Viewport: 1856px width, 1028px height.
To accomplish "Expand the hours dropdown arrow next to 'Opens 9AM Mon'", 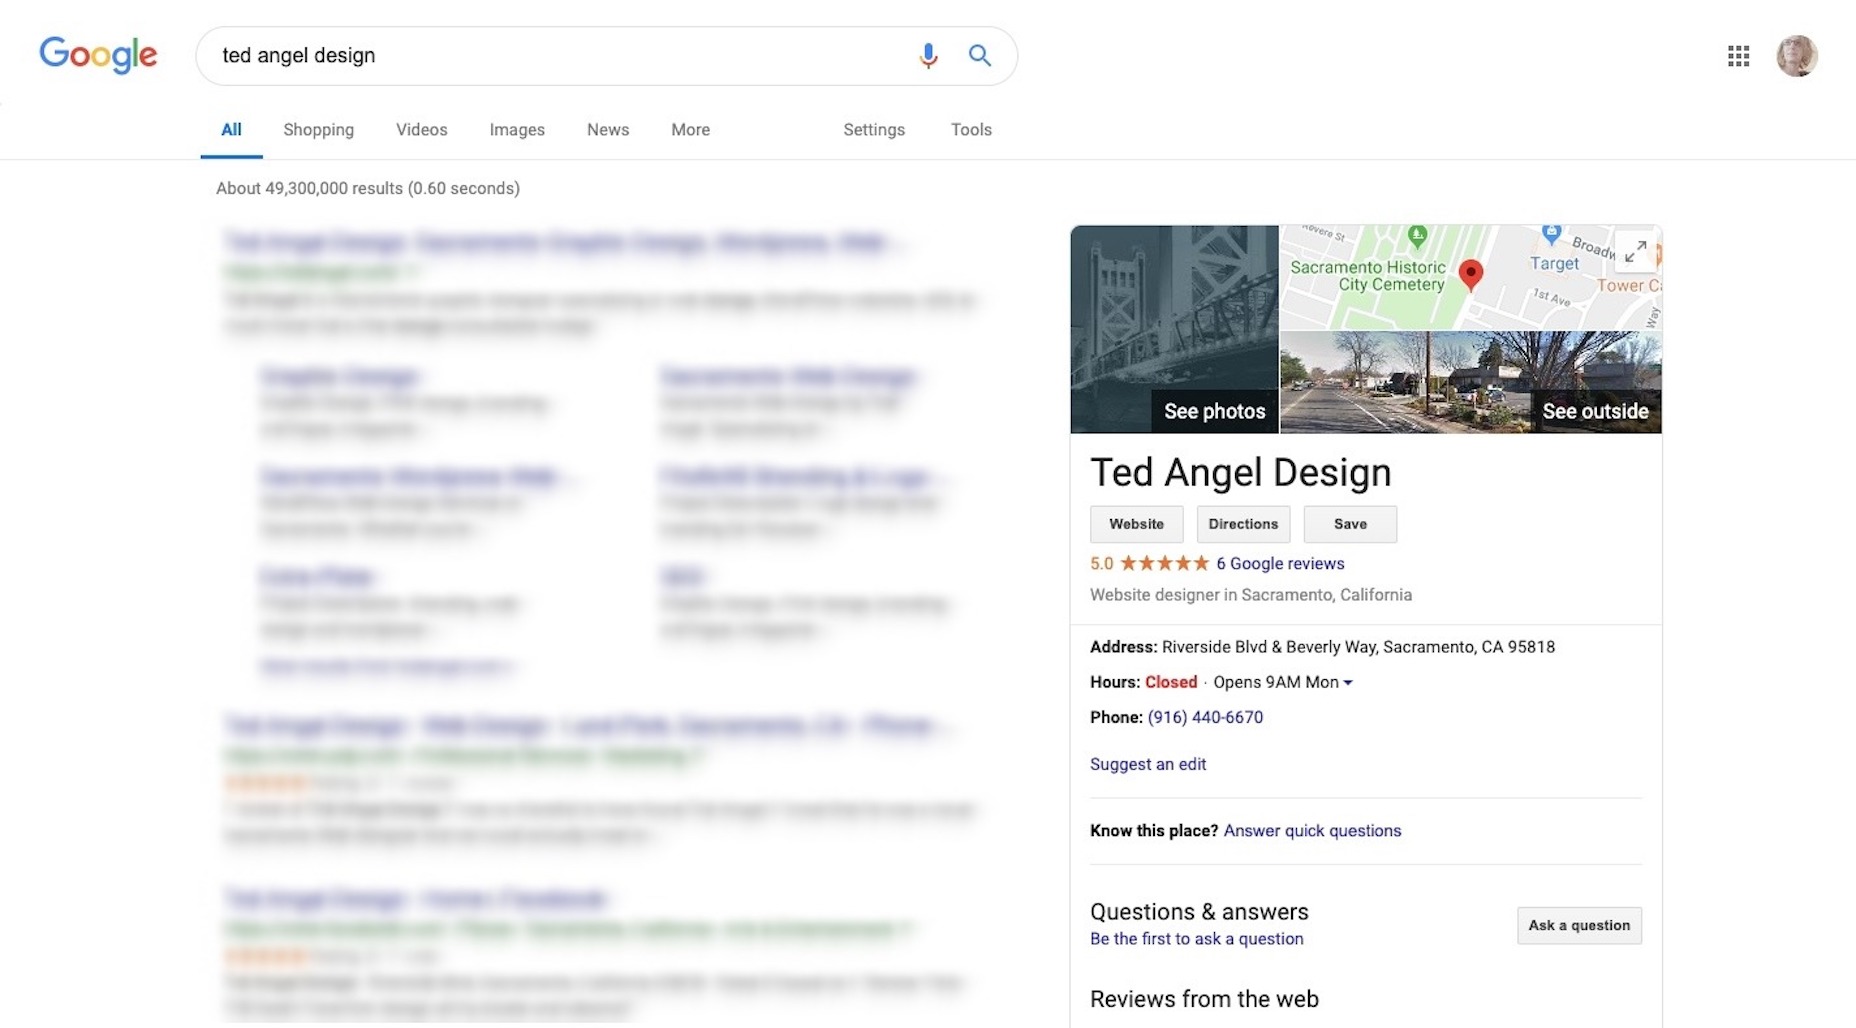I will point(1348,683).
